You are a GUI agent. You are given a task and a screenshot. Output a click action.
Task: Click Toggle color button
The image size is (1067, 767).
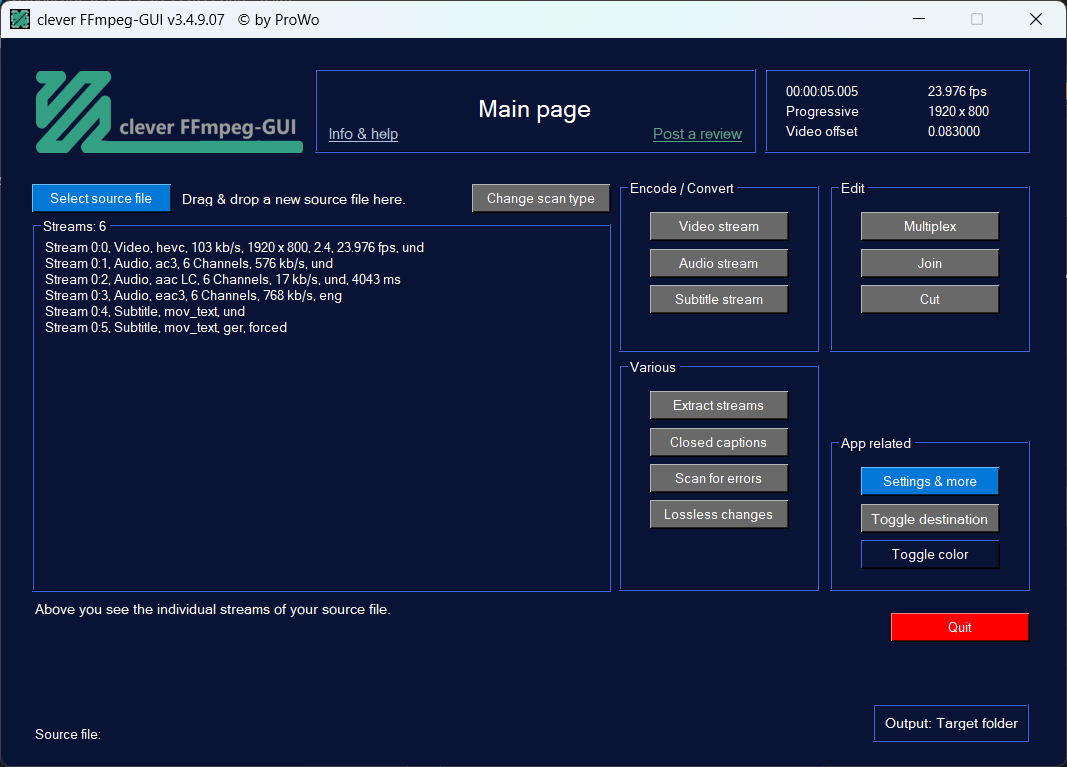click(x=930, y=554)
